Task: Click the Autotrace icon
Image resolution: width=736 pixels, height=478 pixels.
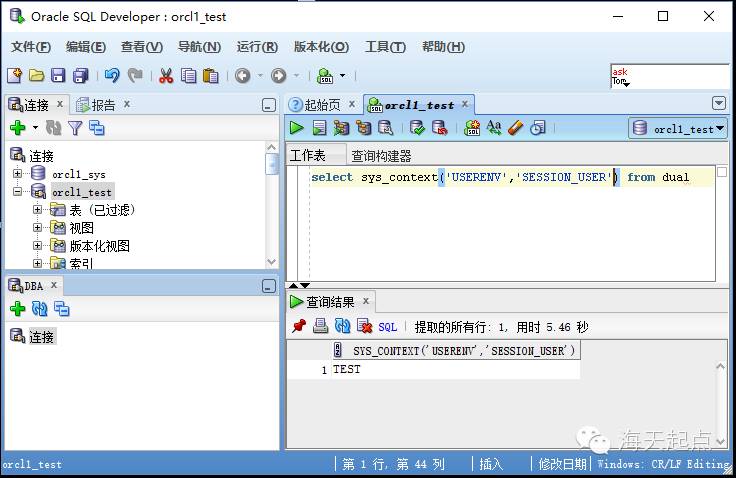Action: (x=364, y=128)
